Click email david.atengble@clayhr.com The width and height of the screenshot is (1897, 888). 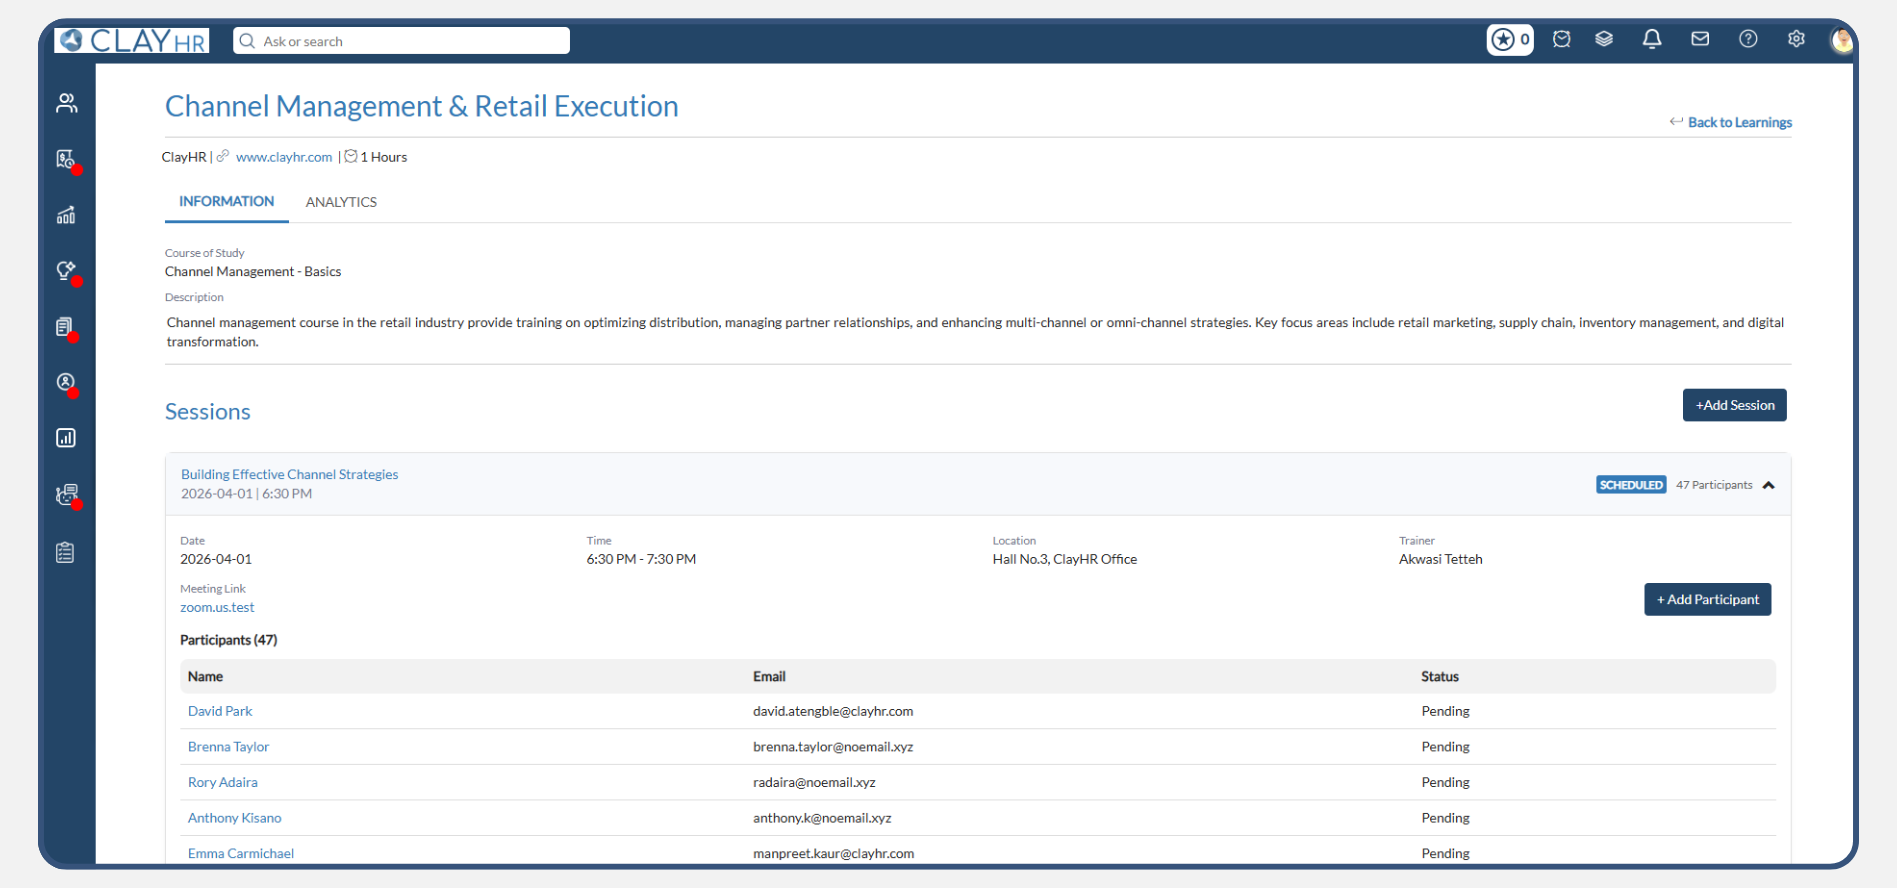click(833, 711)
